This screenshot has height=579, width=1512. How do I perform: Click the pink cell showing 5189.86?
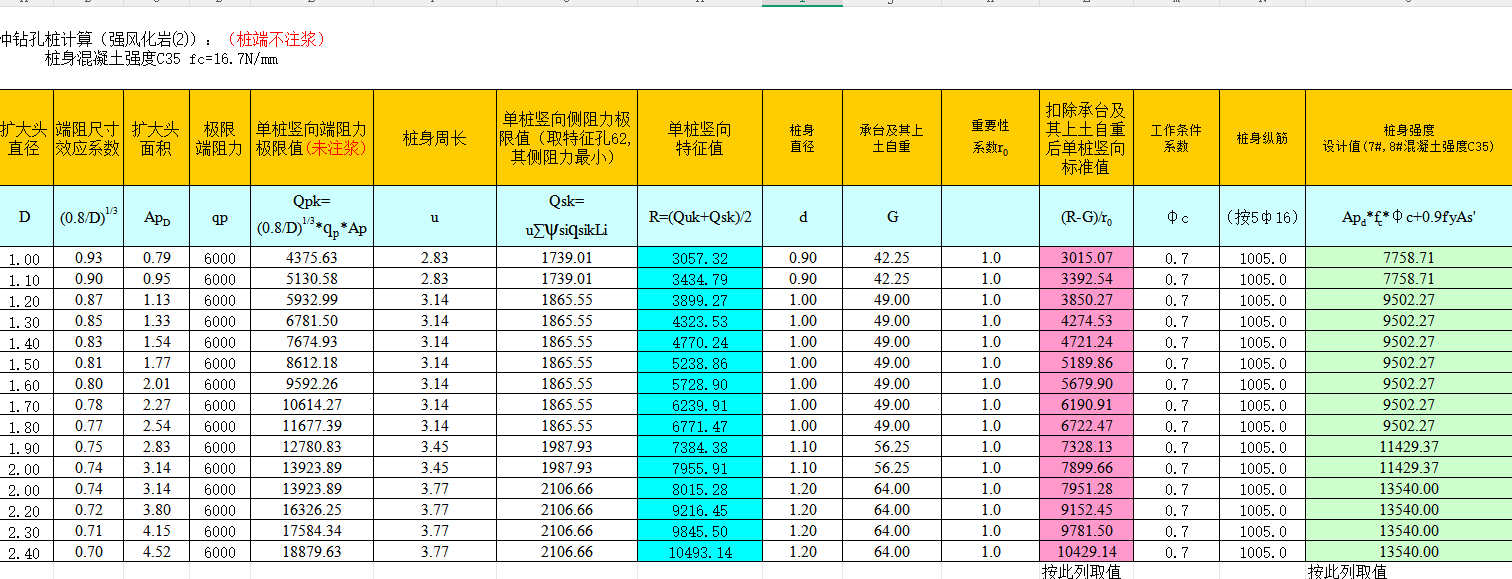(x=1086, y=363)
